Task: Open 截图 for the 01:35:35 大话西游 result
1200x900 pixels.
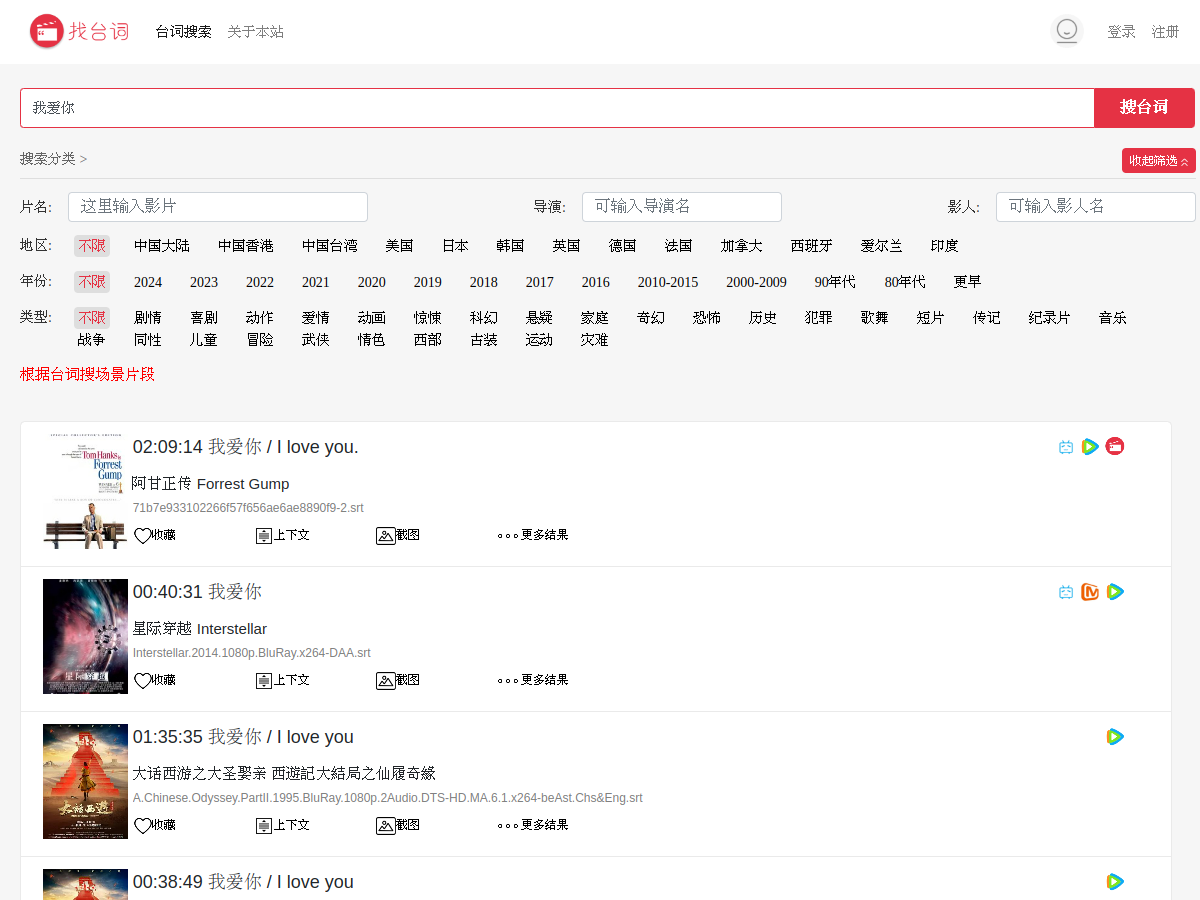Action: pyautogui.click(x=398, y=825)
